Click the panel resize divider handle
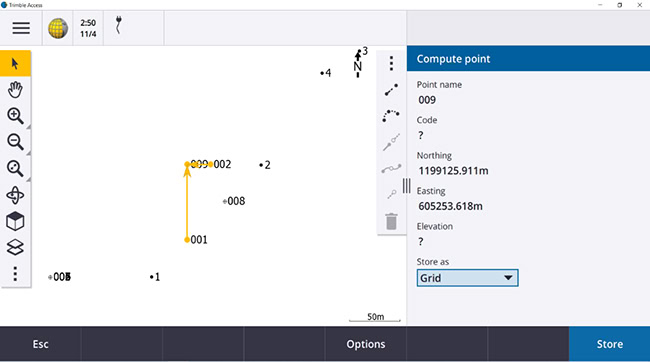The image size is (650, 362). 407,186
